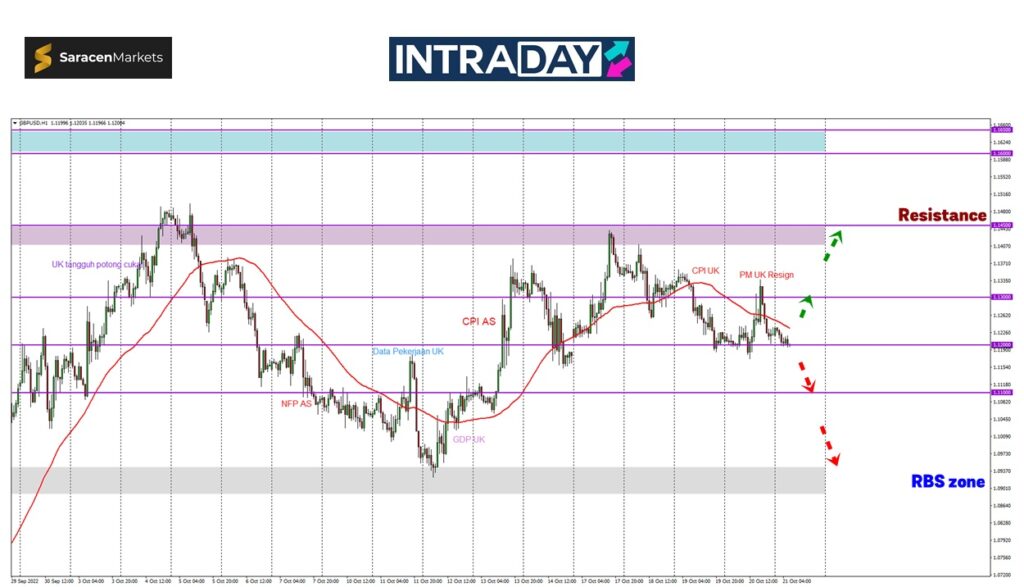
Task: Click the Saracen Markets logo
Action: (x=98, y=58)
